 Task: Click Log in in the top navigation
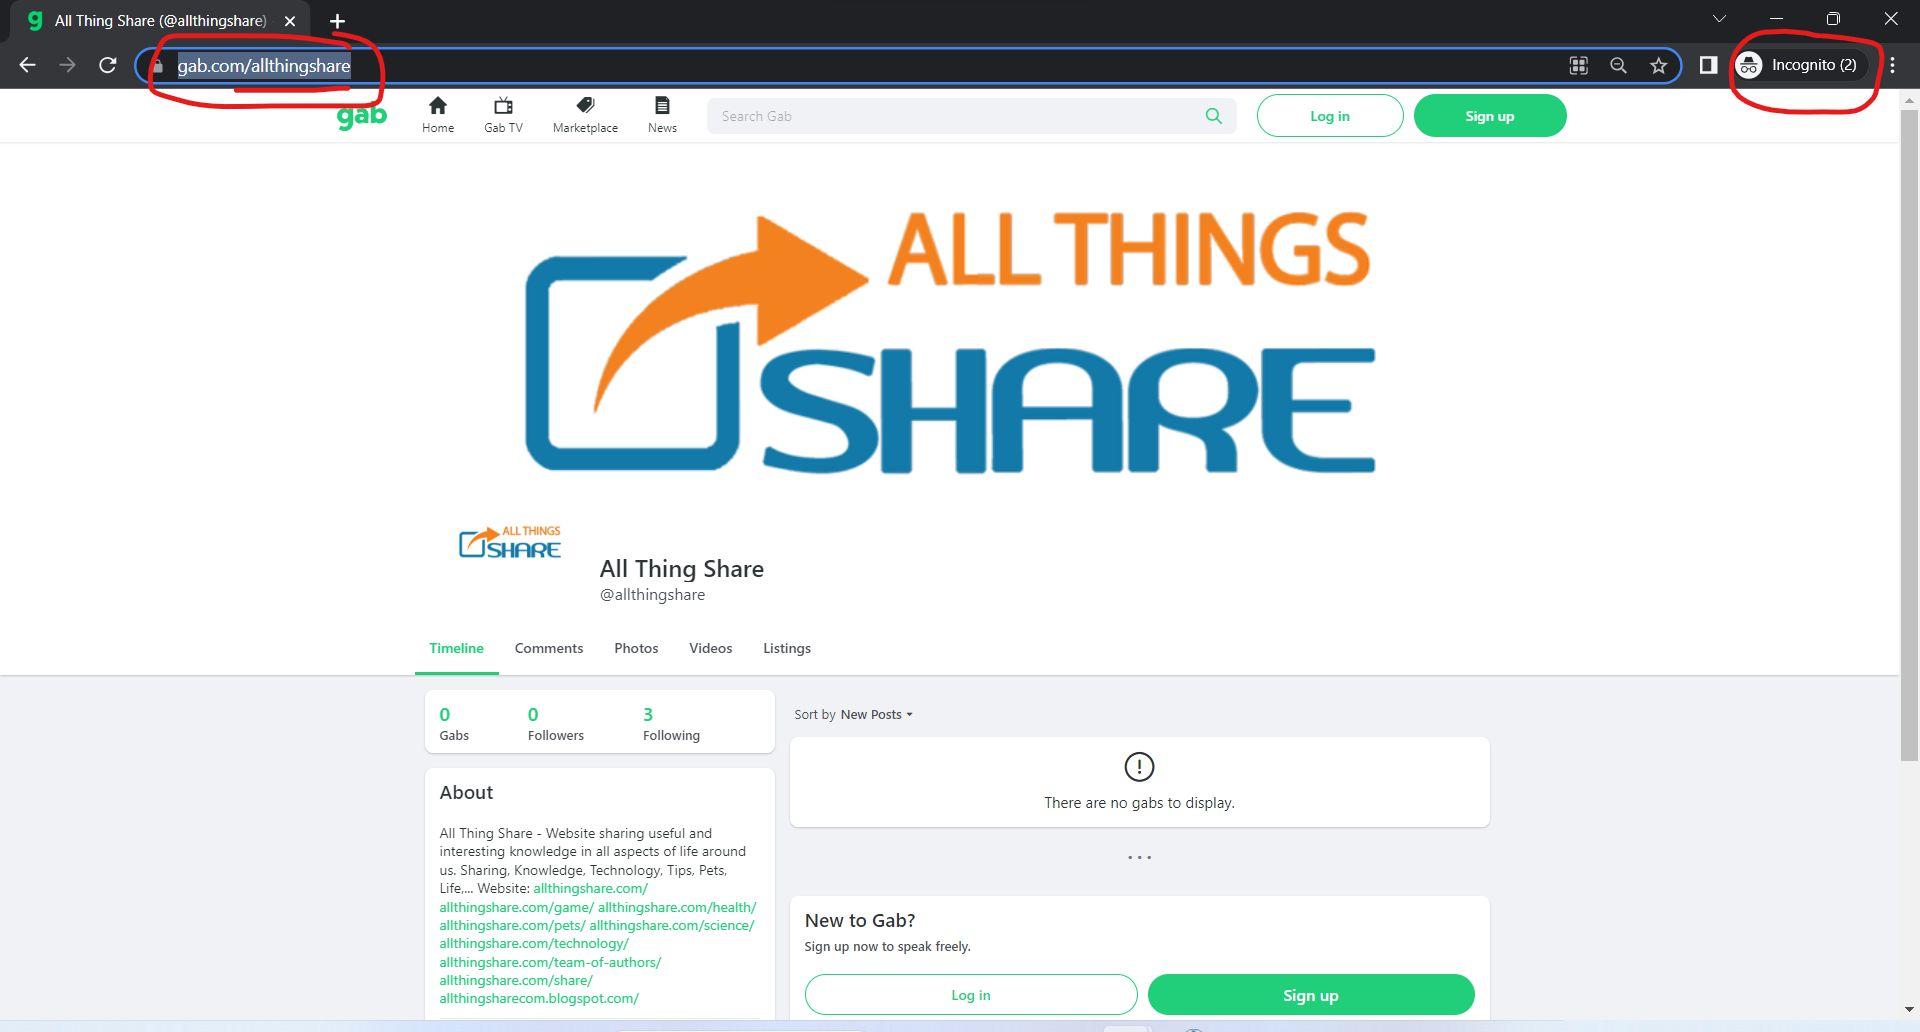coord(1330,116)
